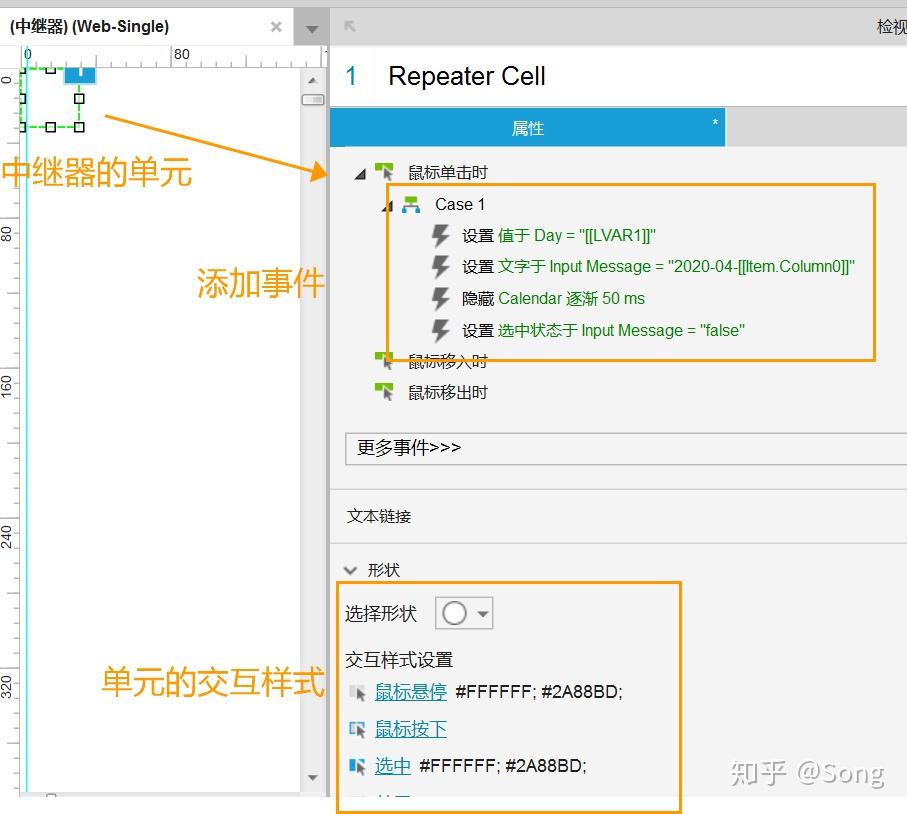The height and width of the screenshot is (814, 907).
Task: Select the 设置 值于 Day = "[[LVAR1]]" action
Action: 559,235
